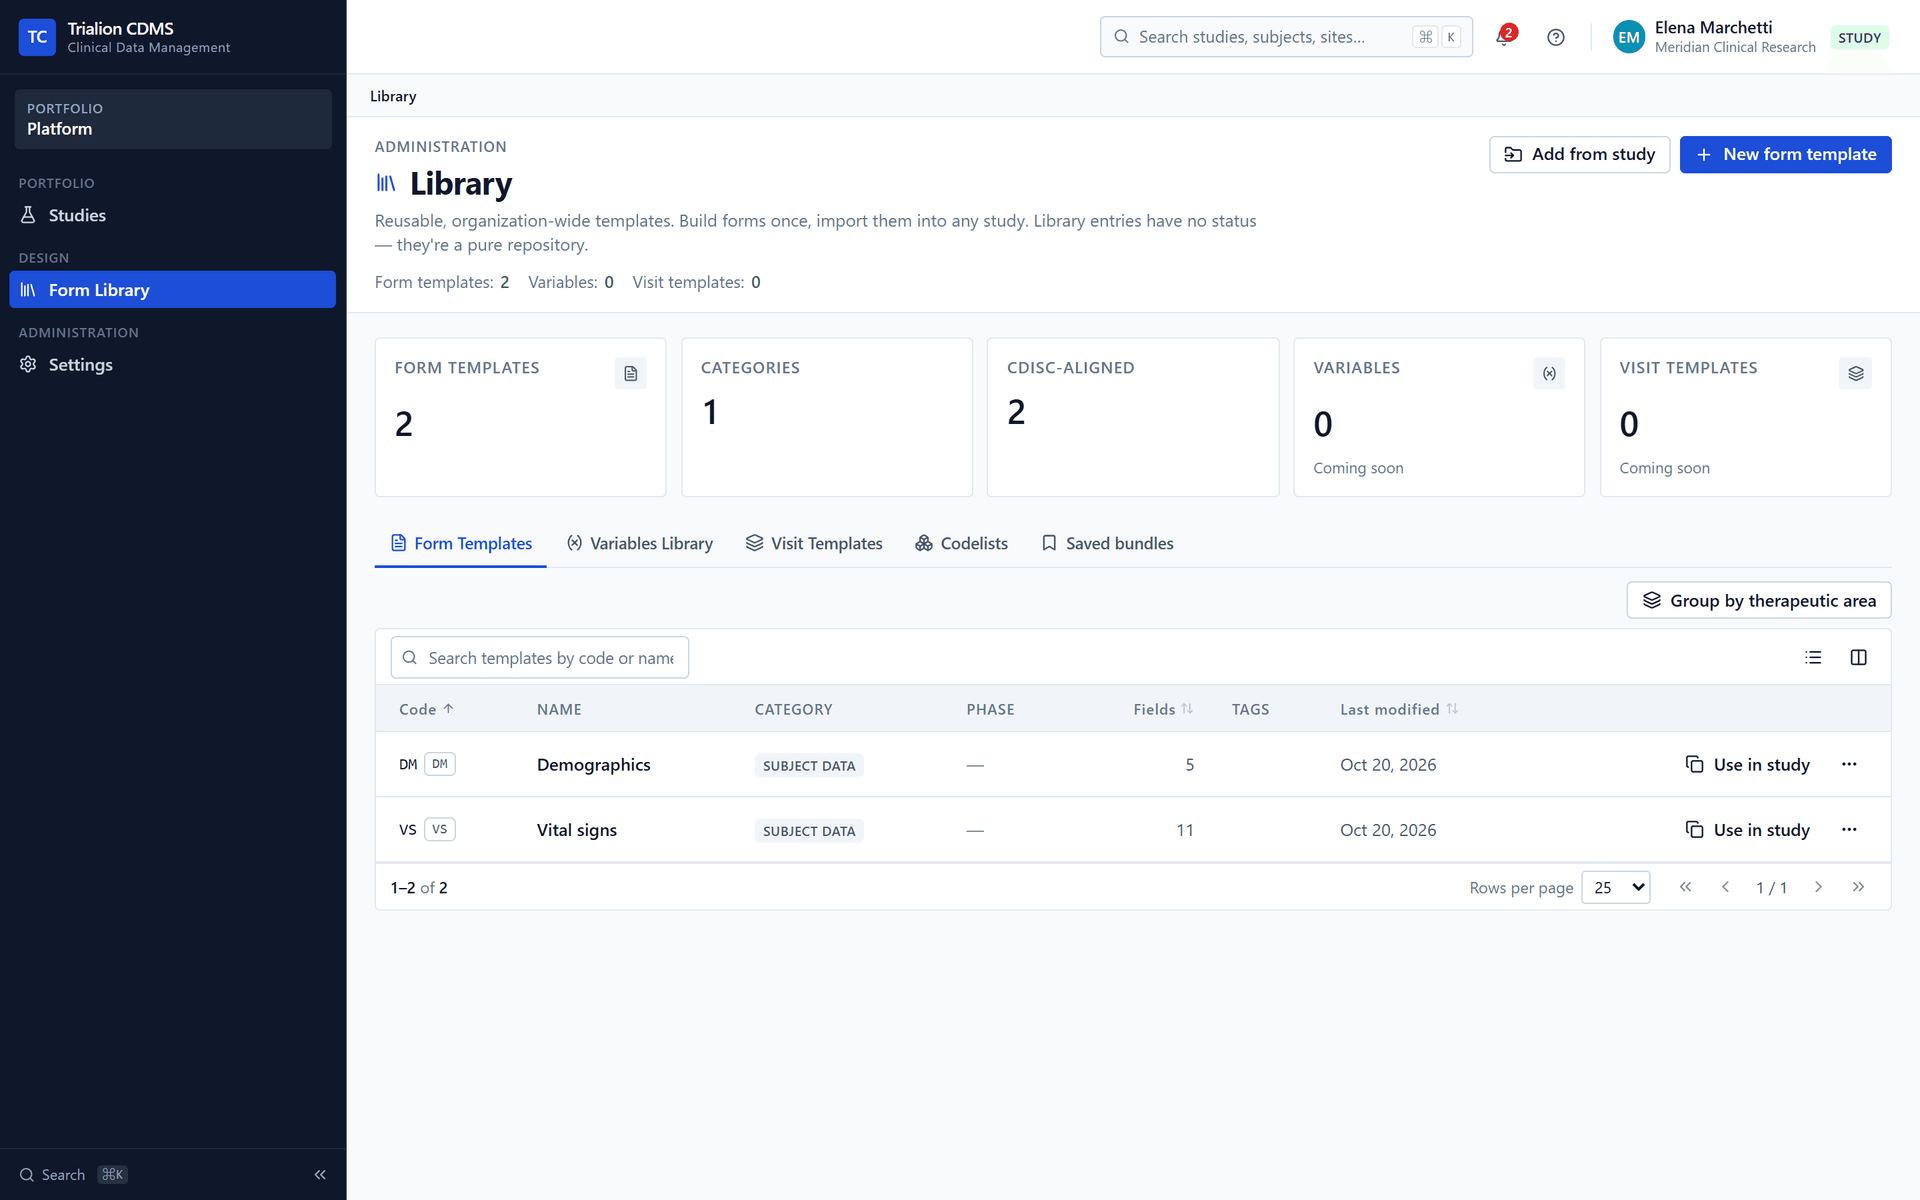Collapse the sidebar with double chevron
The image size is (1920, 1200).
pyautogui.click(x=320, y=1175)
